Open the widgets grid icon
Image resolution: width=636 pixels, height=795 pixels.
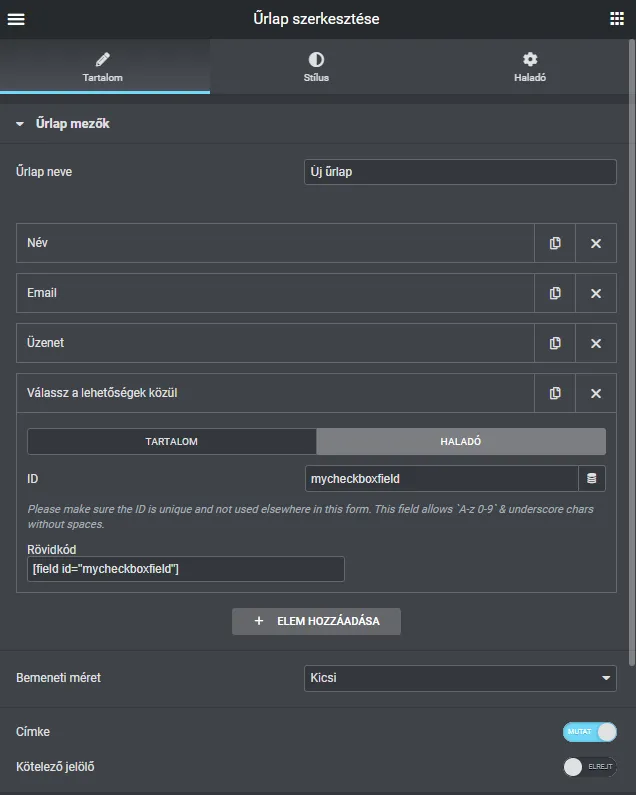pos(617,19)
